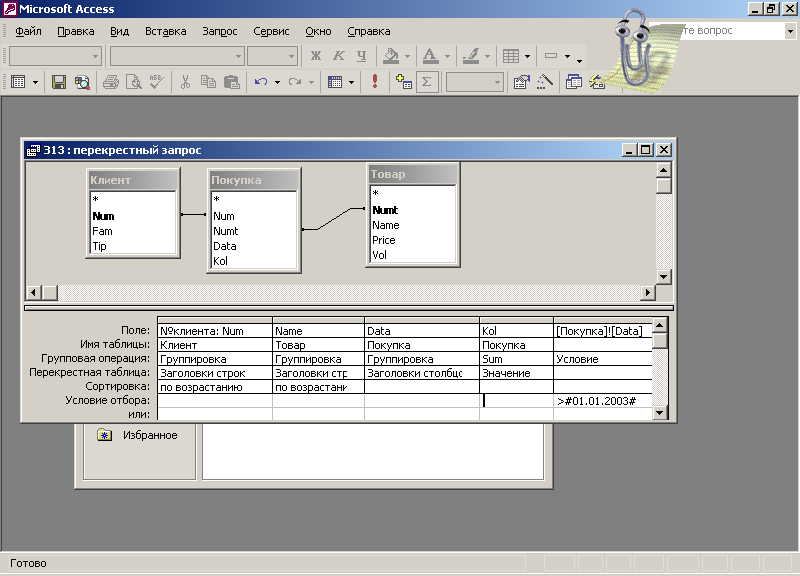The height and width of the screenshot is (576, 800).
Task: Expand the help question box dropdown
Action: pyautogui.click(x=790, y=31)
